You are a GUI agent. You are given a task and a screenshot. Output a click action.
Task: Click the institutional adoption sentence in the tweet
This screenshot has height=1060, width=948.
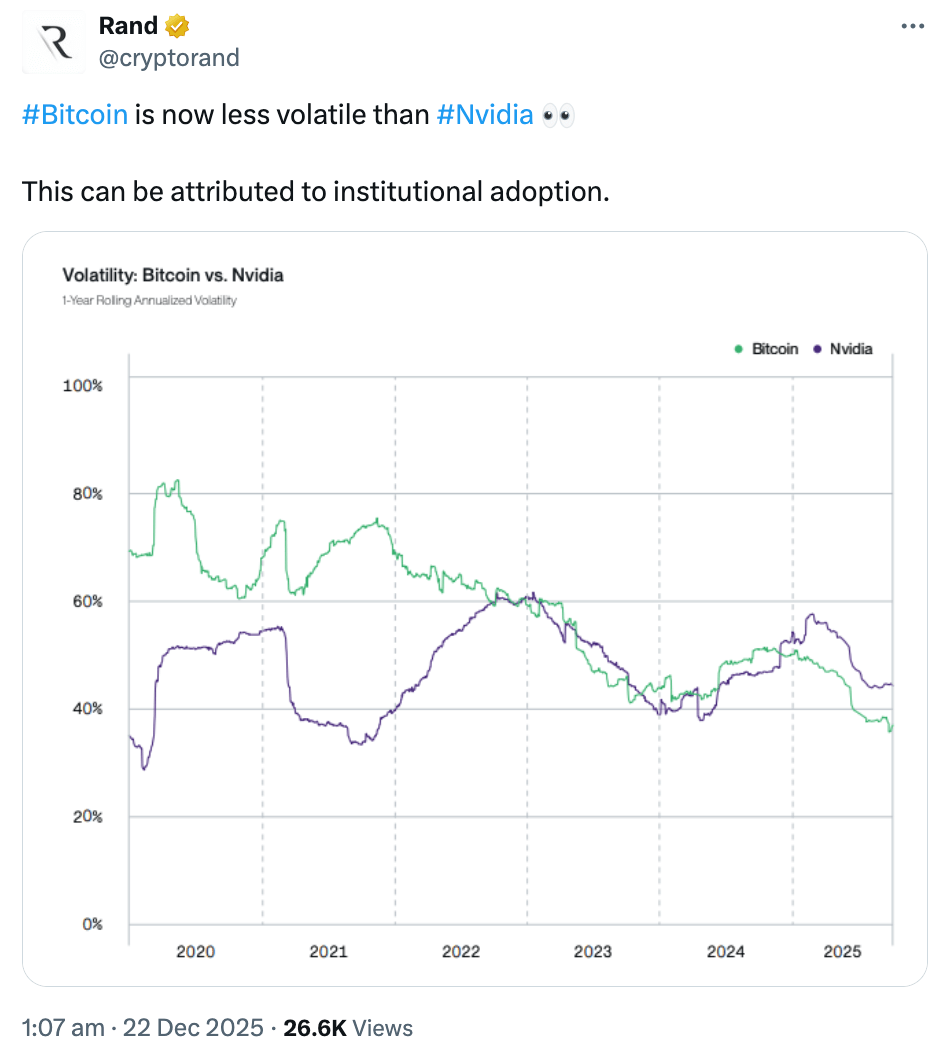[315, 190]
